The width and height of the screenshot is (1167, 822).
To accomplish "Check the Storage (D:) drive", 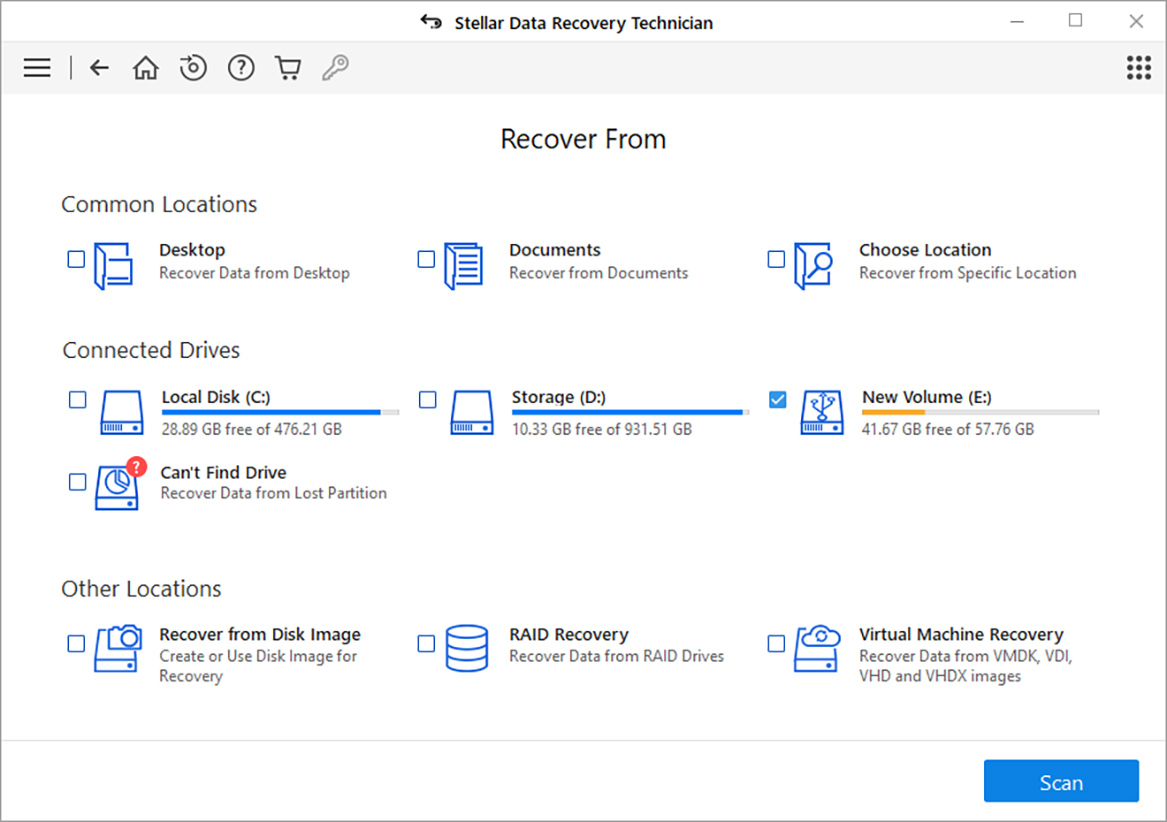I will [427, 399].
